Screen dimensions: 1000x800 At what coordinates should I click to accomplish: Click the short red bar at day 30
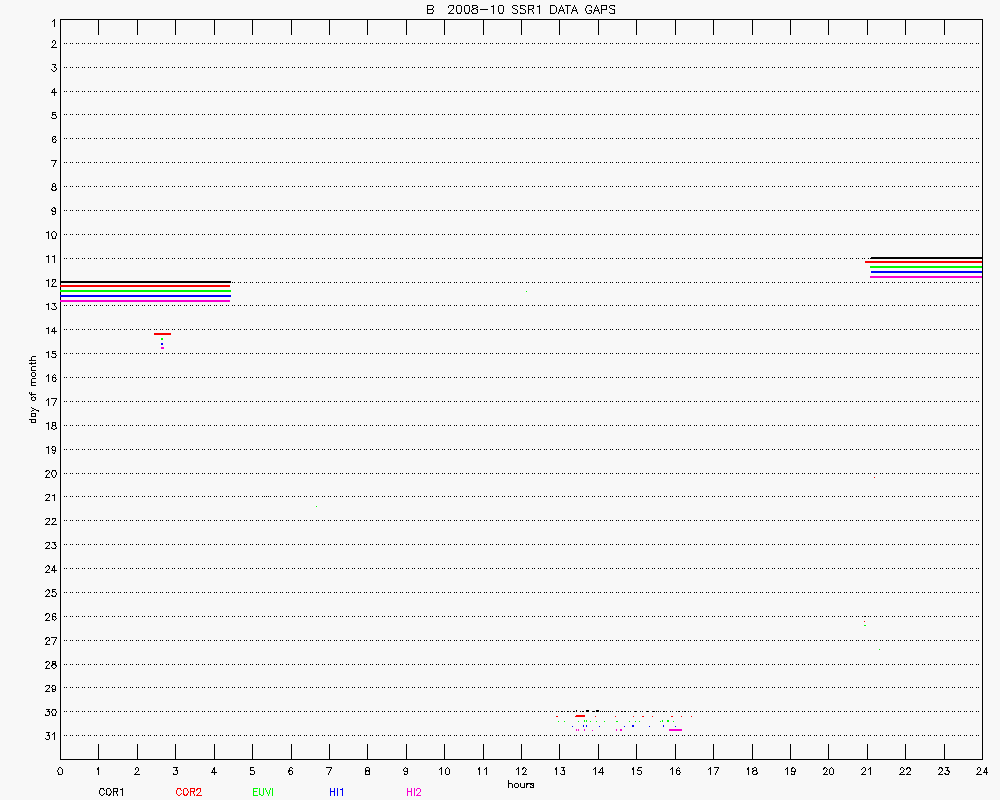pyautogui.click(x=580, y=716)
